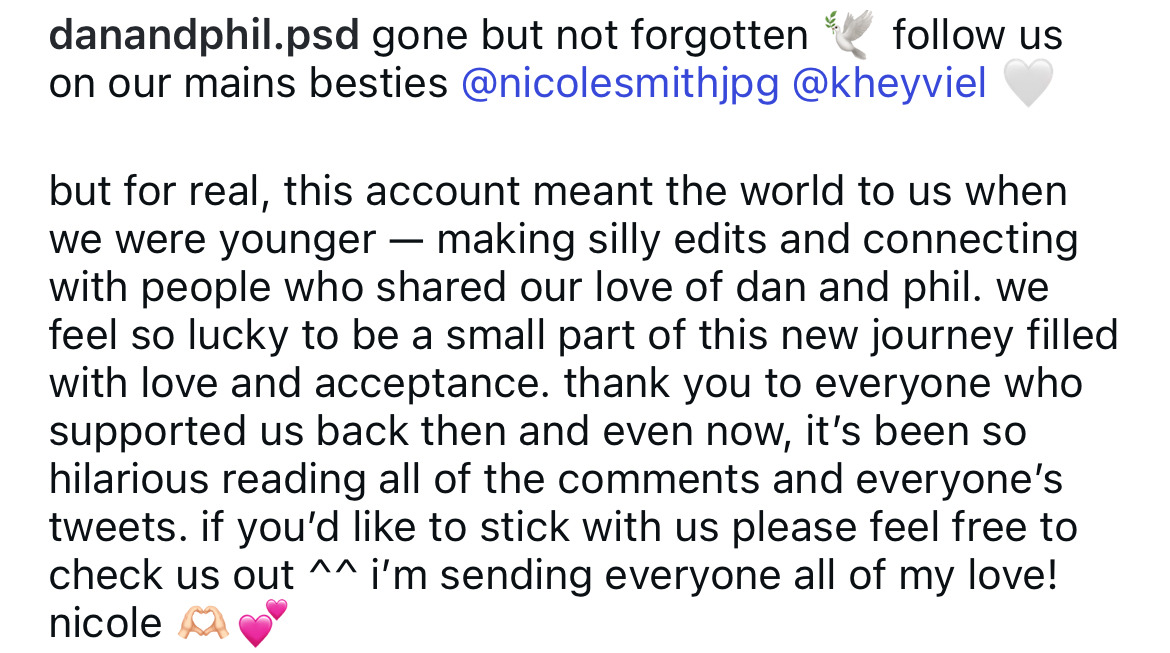Click the "^^" caret emoticon
The height and width of the screenshot is (653, 1170).
click(323, 575)
